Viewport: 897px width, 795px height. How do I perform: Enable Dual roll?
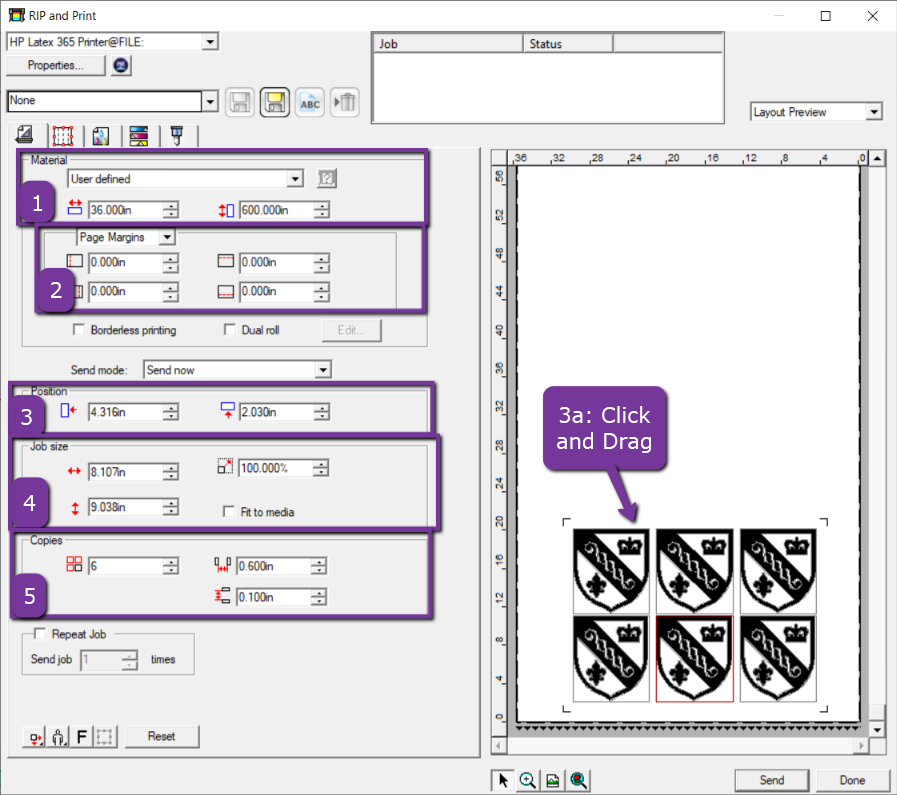pos(230,330)
